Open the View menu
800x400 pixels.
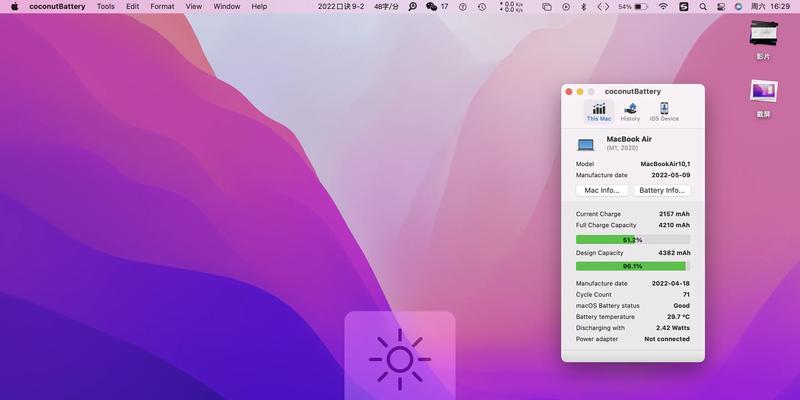click(x=193, y=7)
